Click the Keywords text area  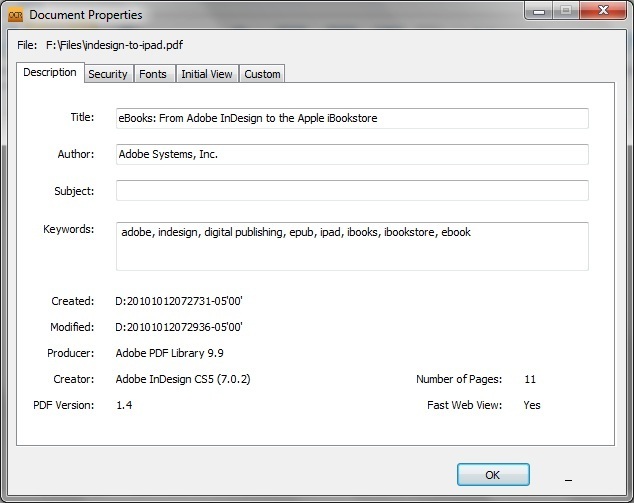(x=352, y=246)
